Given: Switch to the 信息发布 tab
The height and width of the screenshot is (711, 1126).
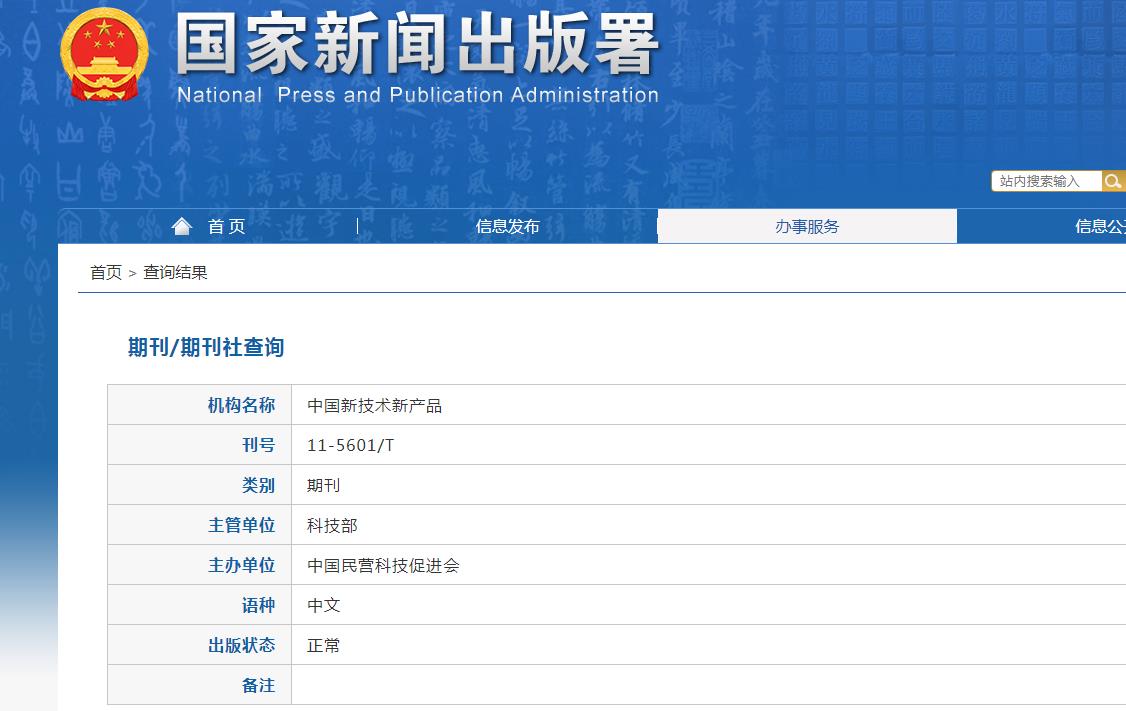Looking at the screenshot, I should tap(505, 225).
